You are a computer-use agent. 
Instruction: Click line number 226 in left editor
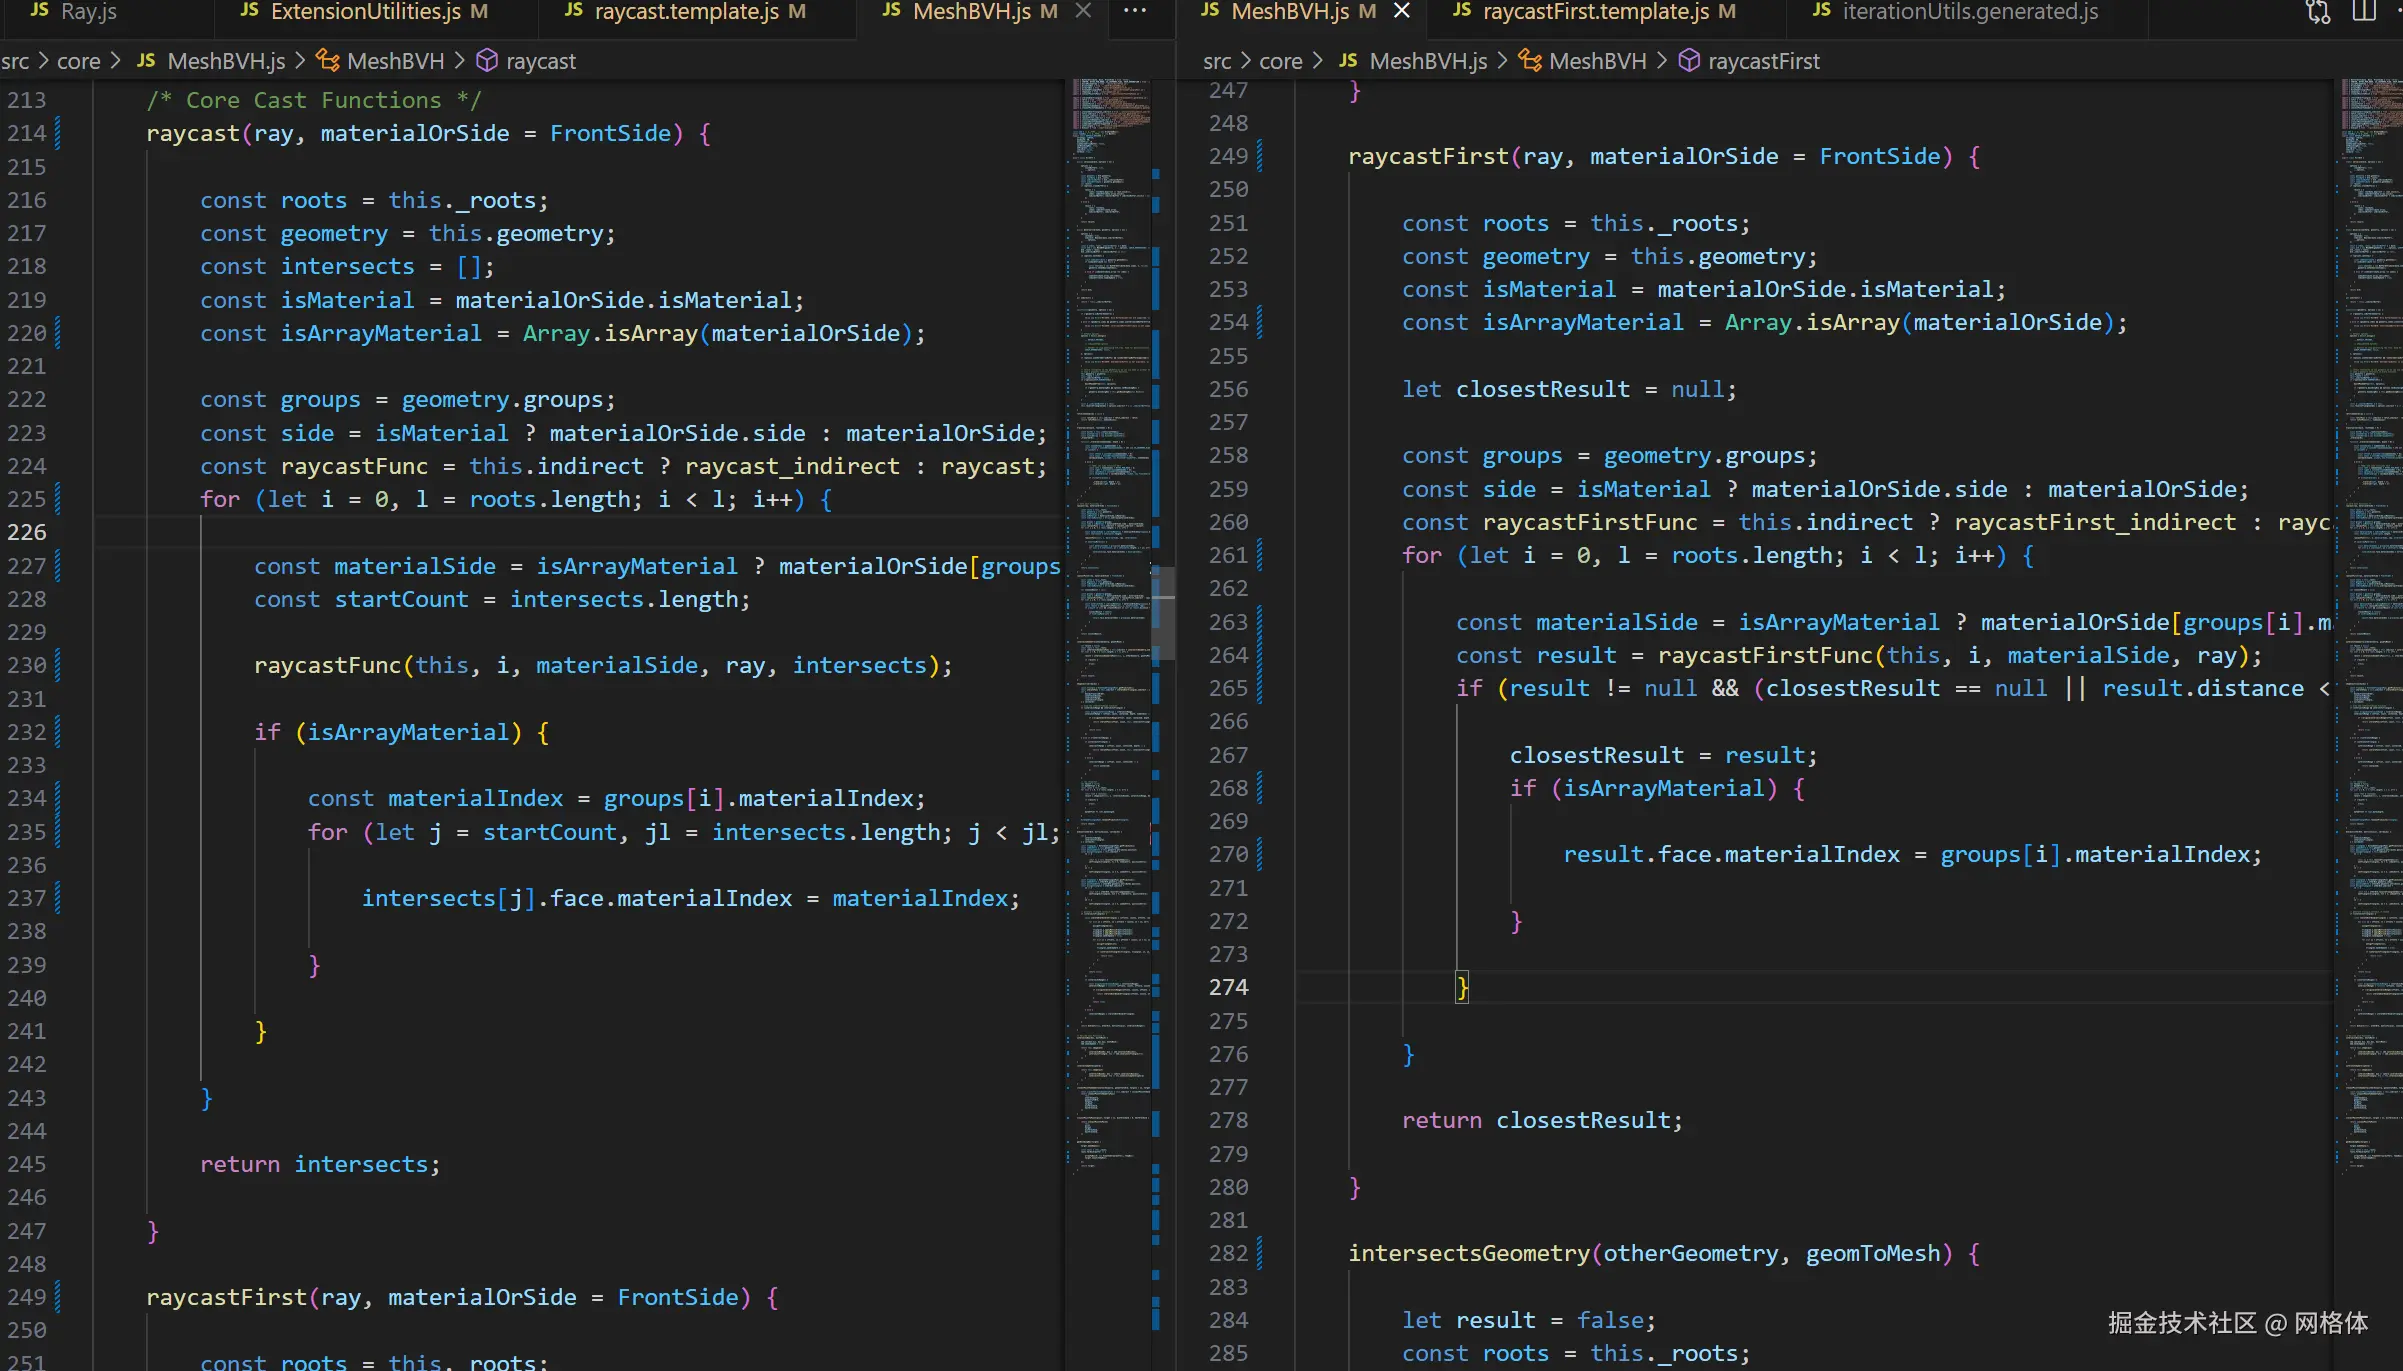coord(27,532)
